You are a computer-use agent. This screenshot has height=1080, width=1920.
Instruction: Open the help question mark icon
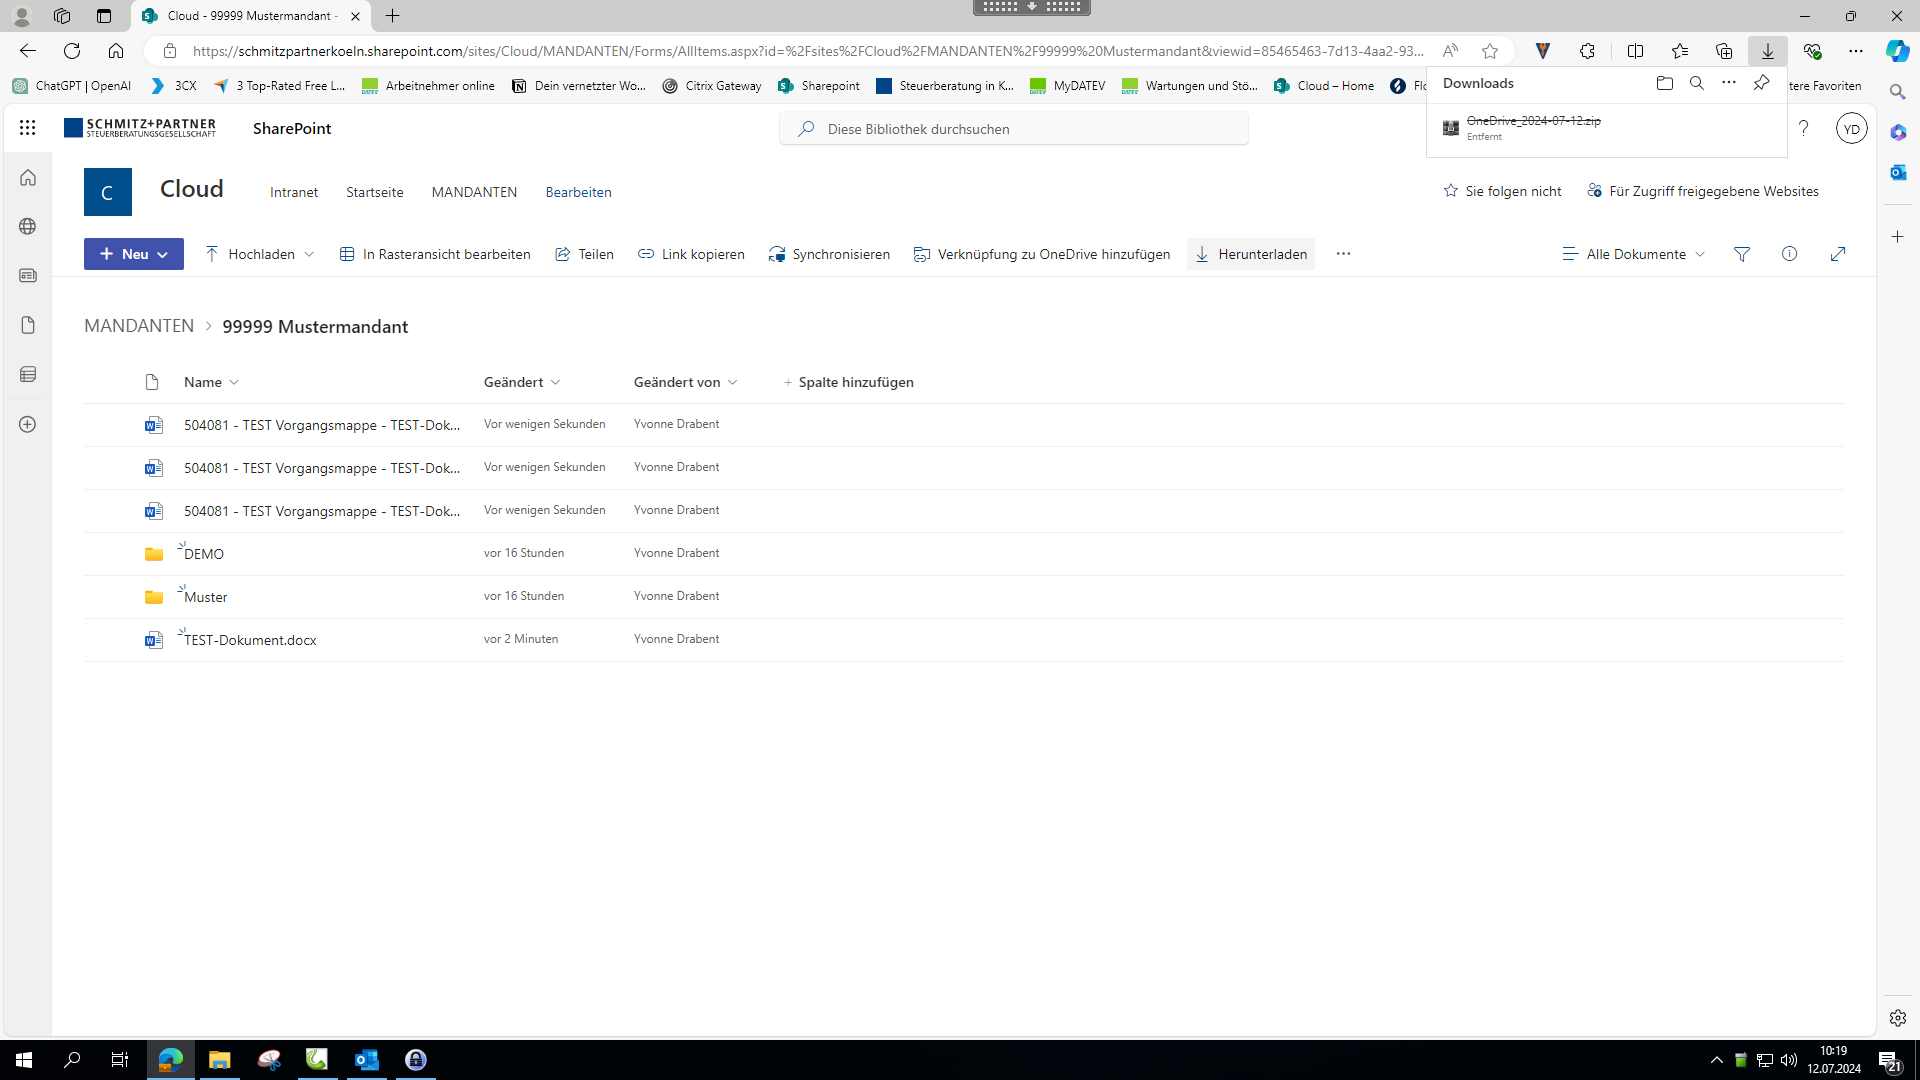point(1803,128)
